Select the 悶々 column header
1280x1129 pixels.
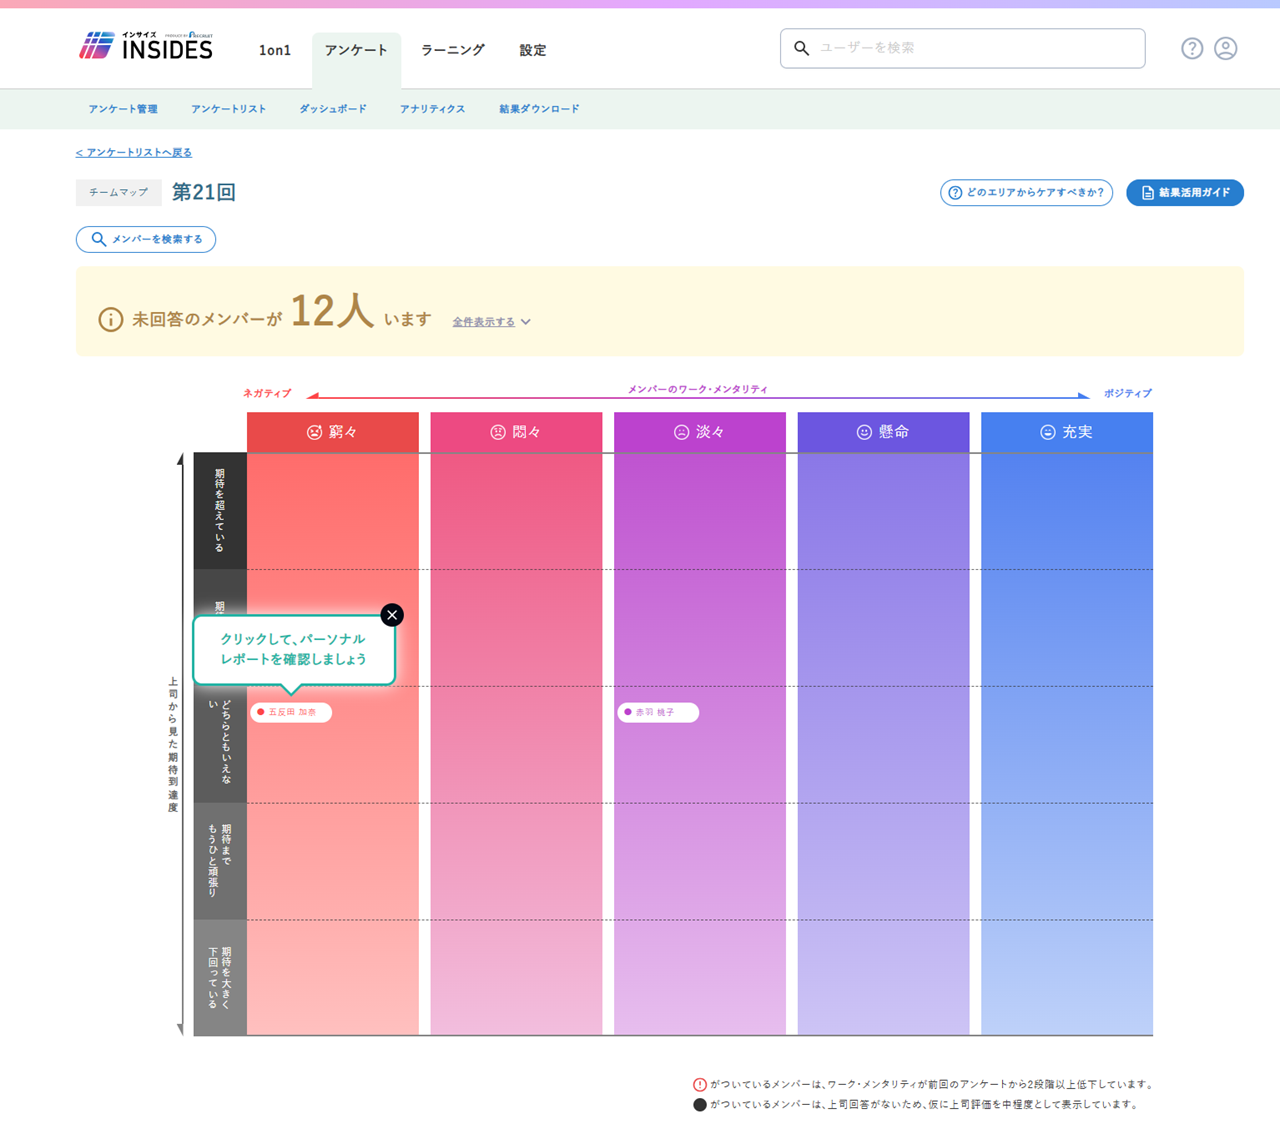pyautogui.click(x=516, y=432)
